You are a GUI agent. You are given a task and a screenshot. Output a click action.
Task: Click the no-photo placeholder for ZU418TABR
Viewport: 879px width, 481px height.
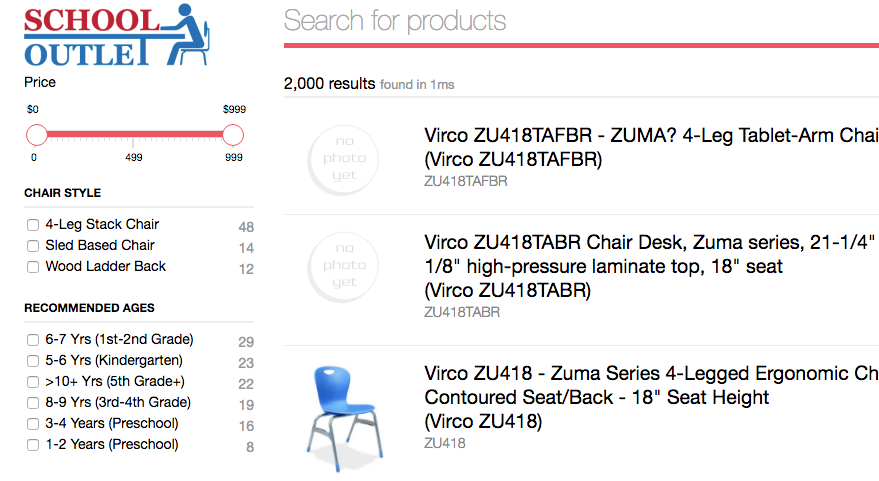point(343,267)
